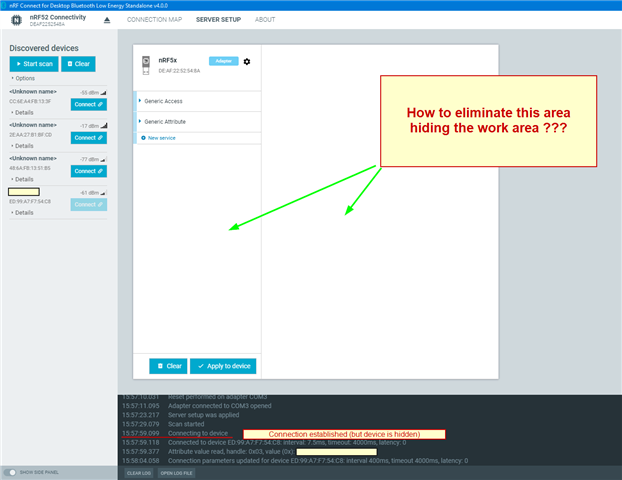Screen dimensions: 622x480
Task: Click the nRF52 chip device icon
Action: [16, 20]
